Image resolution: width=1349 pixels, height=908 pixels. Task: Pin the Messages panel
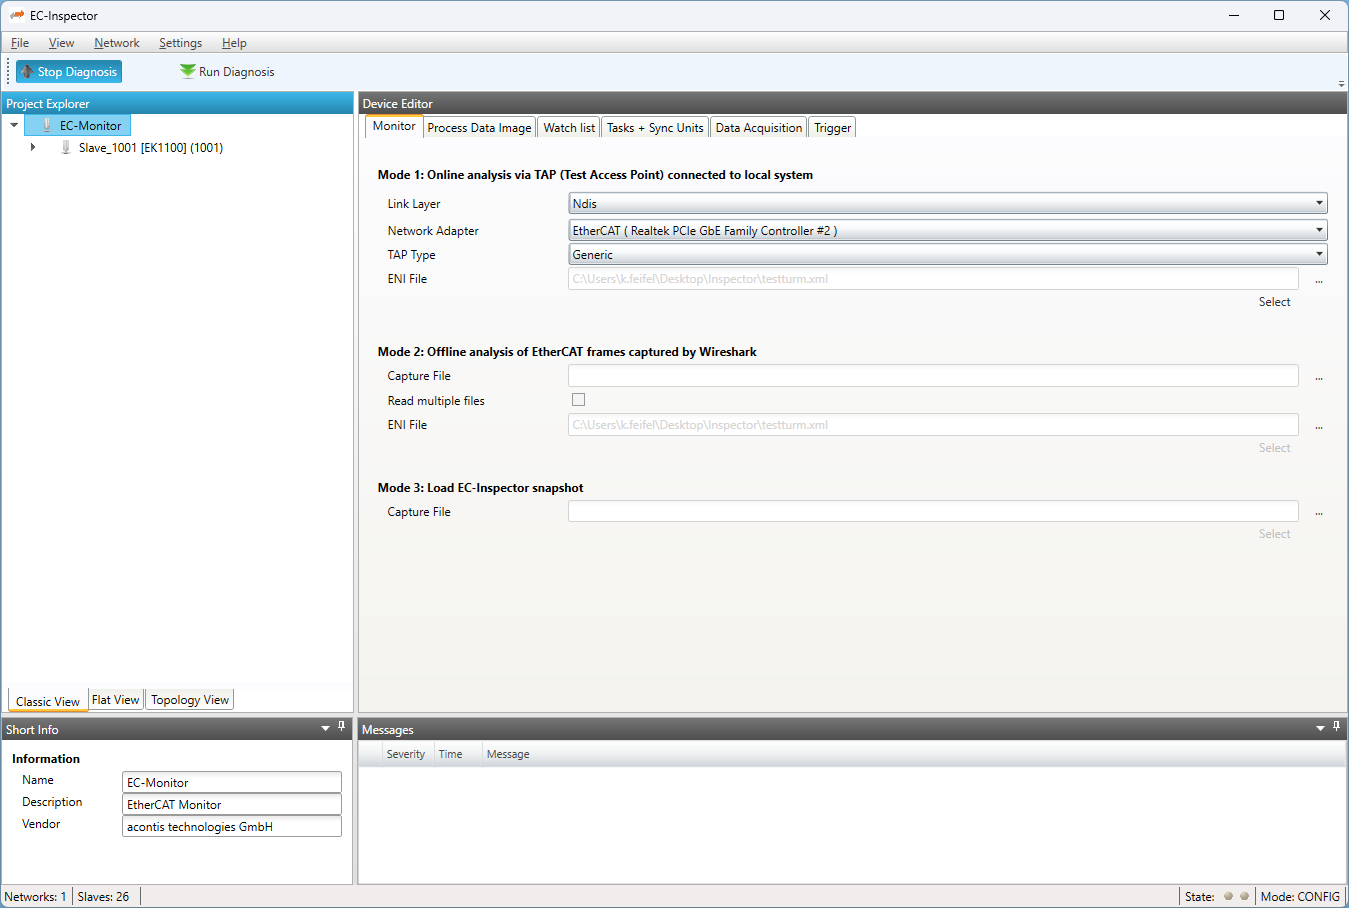(1336, 727)
